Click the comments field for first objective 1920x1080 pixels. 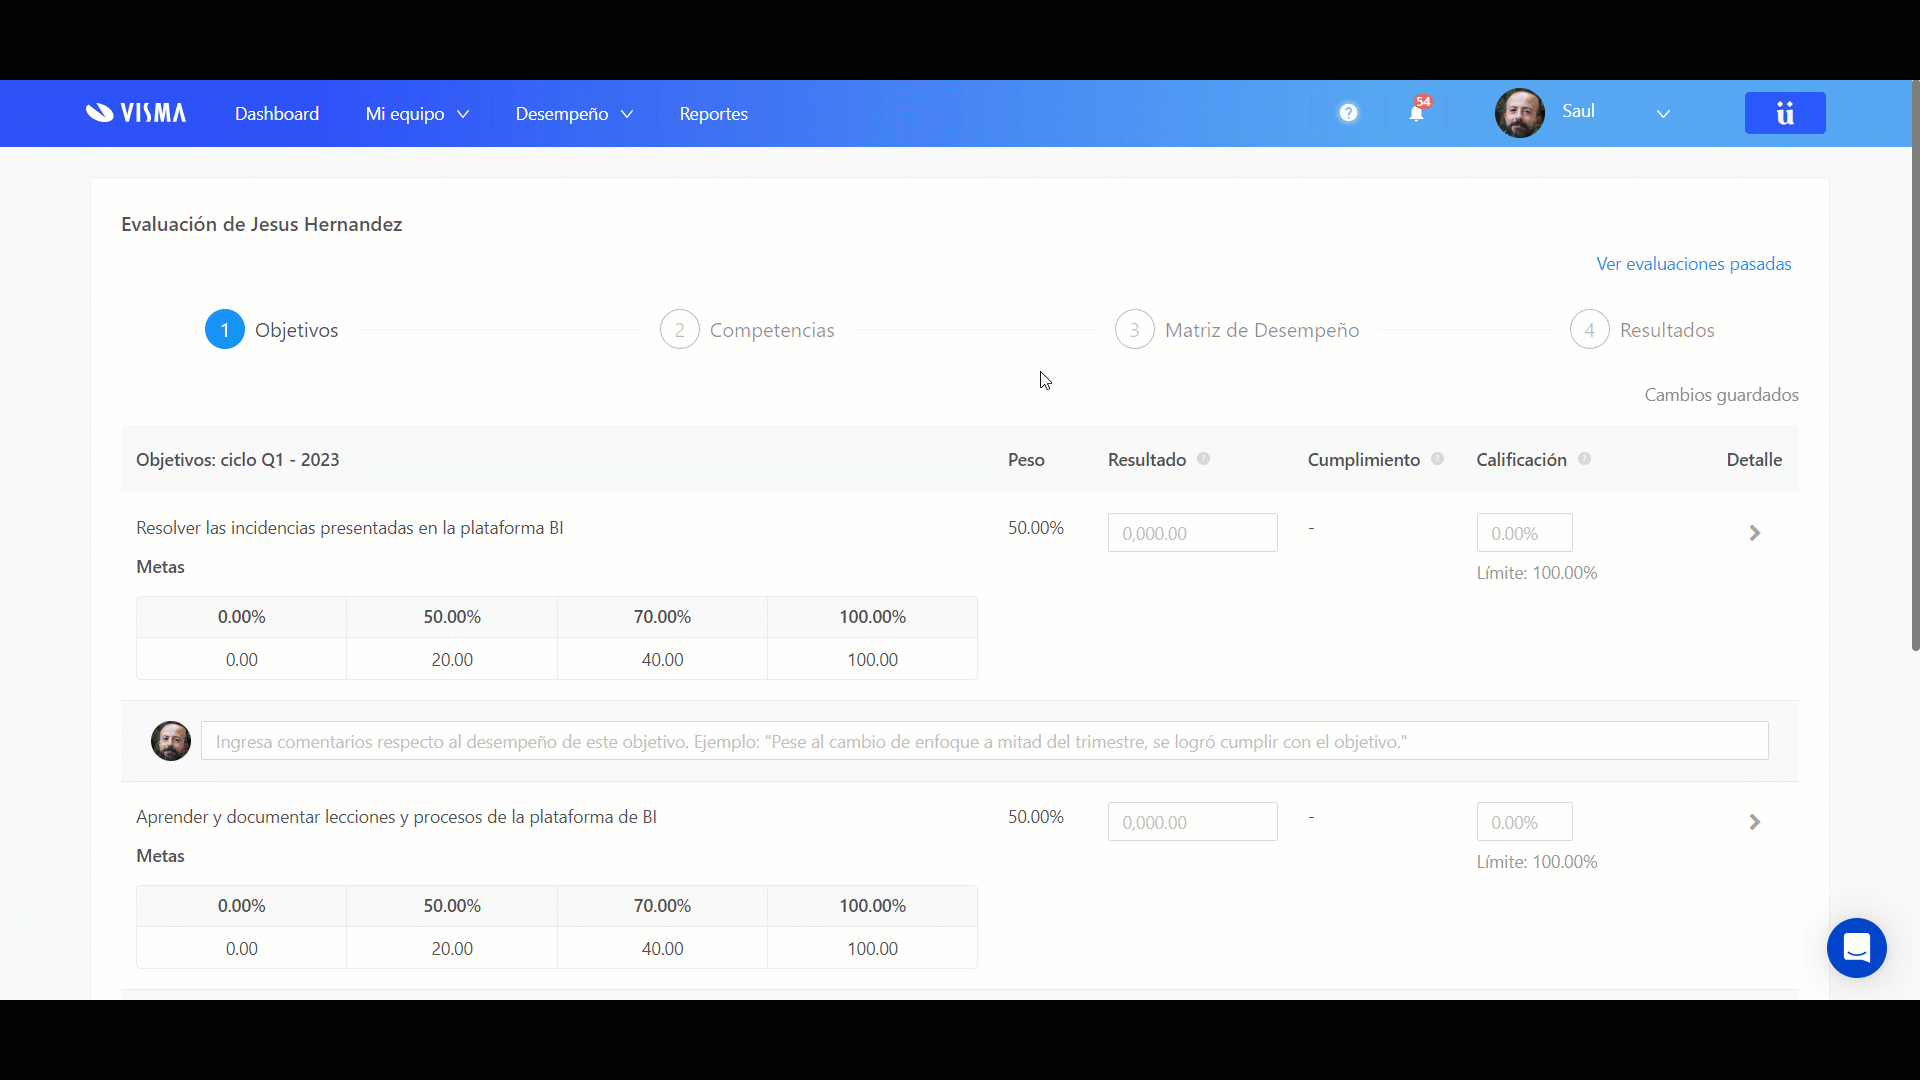pos(984,741)
